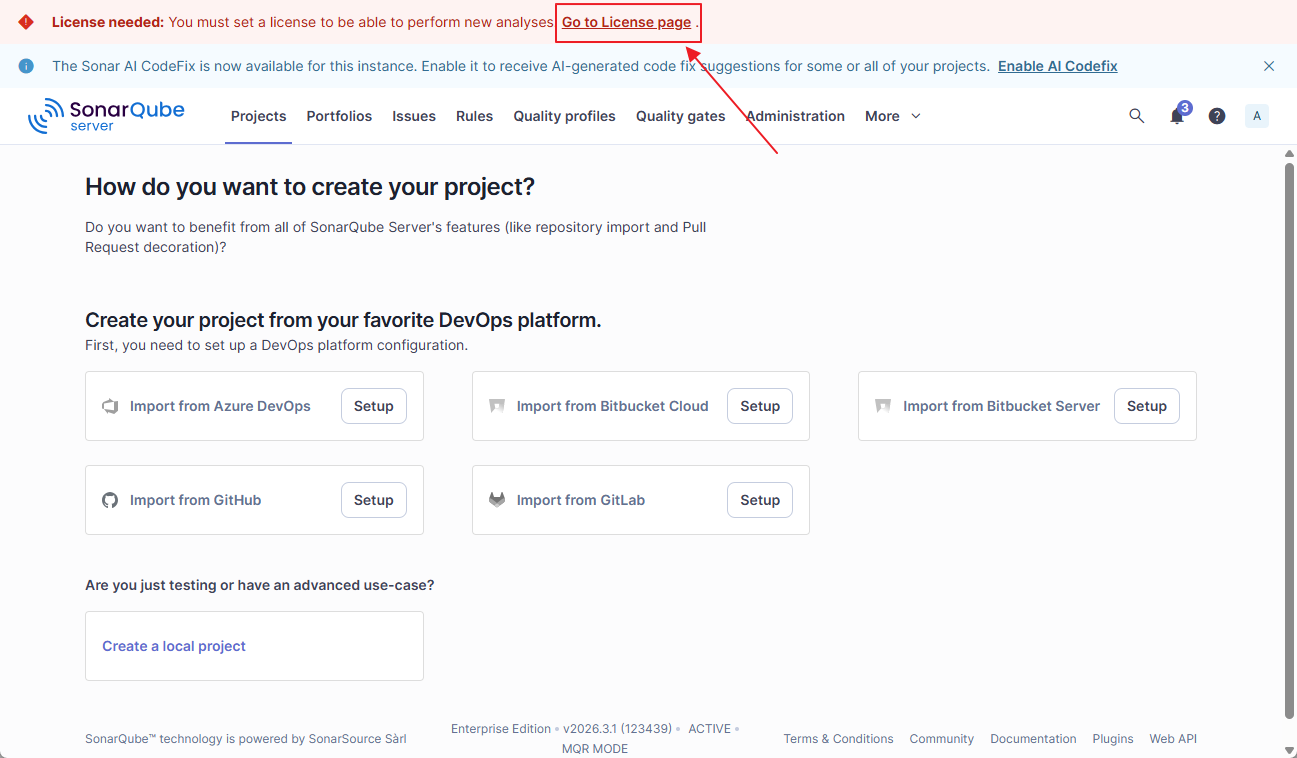Click the Import from GitLab label
1297x758 pixels.
[581, 500]
